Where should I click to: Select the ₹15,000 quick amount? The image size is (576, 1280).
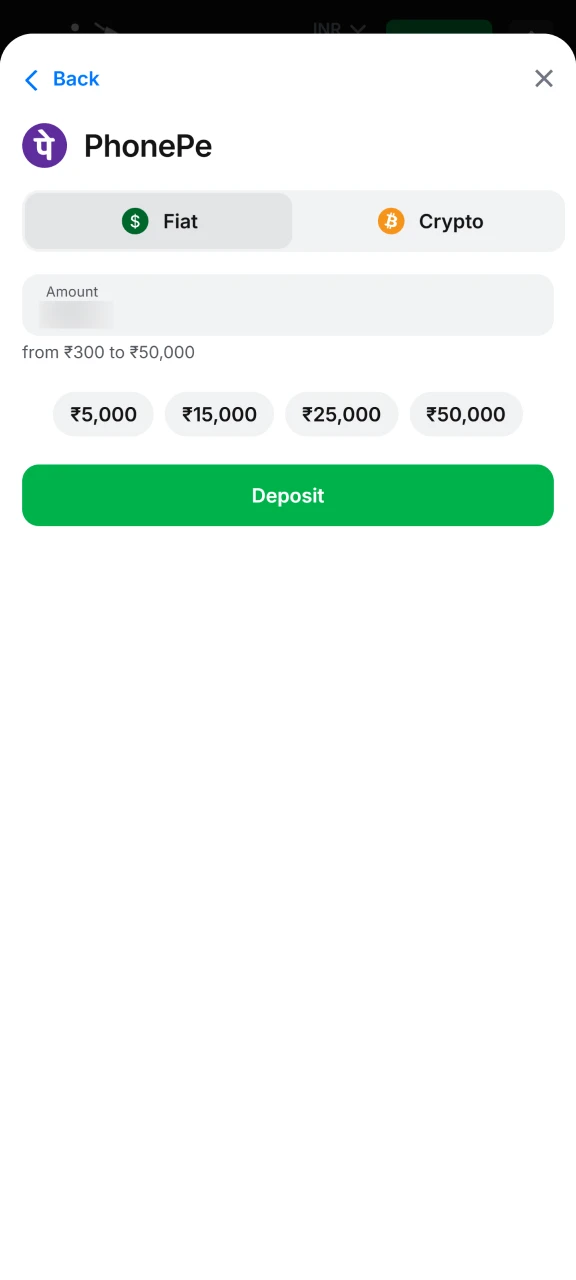click(x=219, y=414)
